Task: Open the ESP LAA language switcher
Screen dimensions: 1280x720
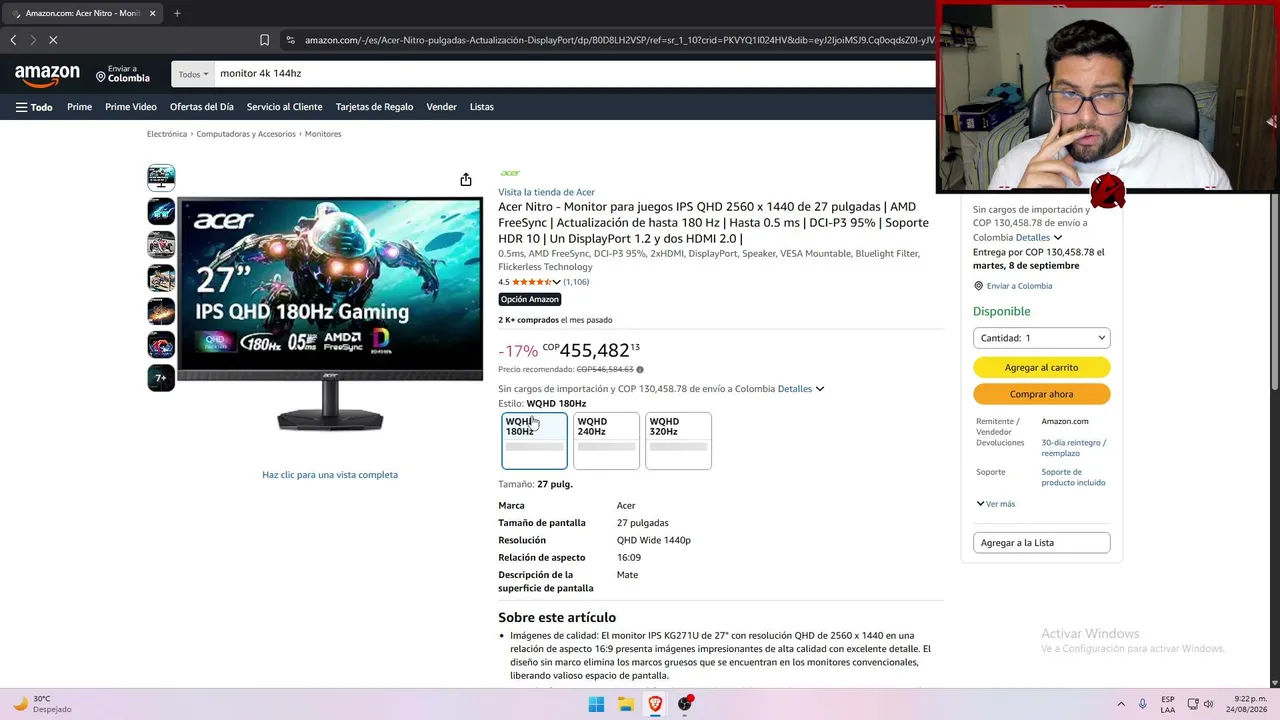Action: 1168,704
